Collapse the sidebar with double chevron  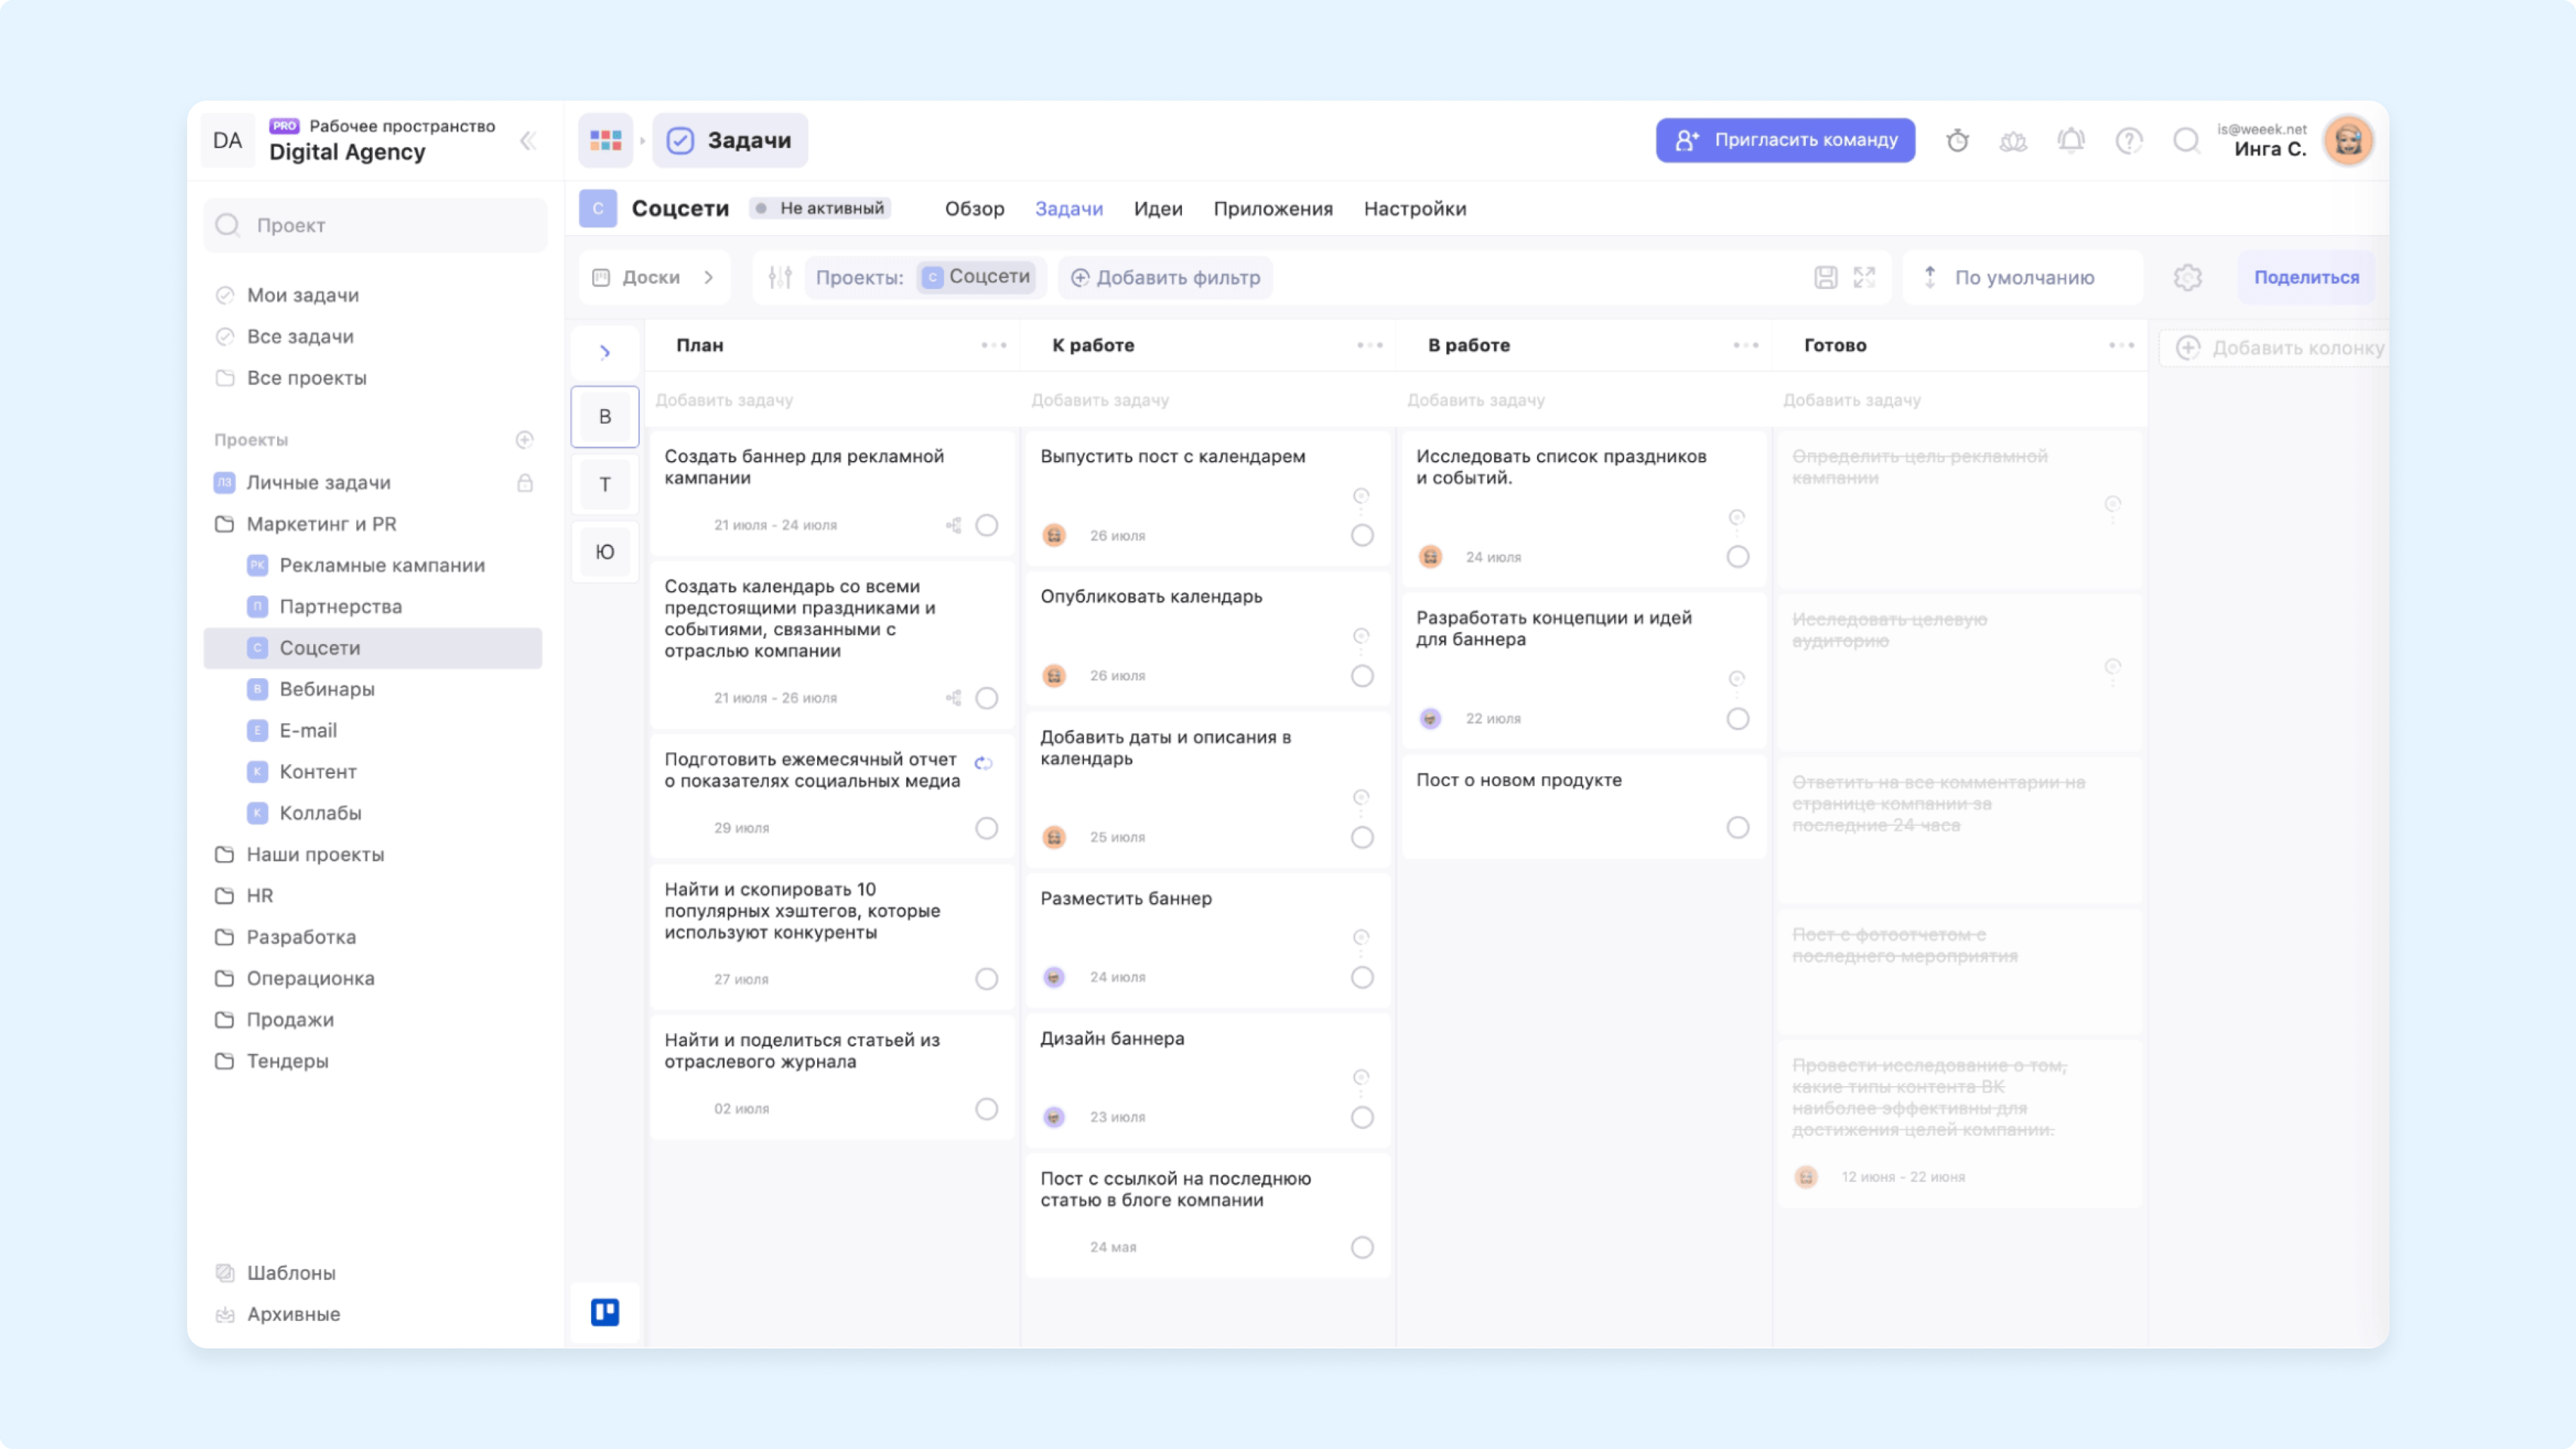point(528,141)
